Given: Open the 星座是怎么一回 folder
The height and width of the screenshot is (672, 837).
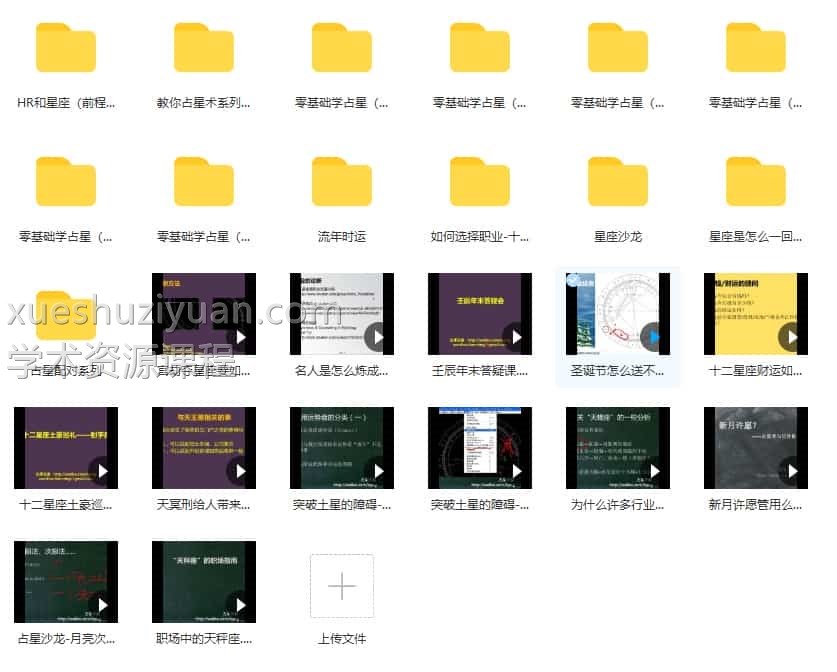Looking at the screenshot, I should 755,183.
